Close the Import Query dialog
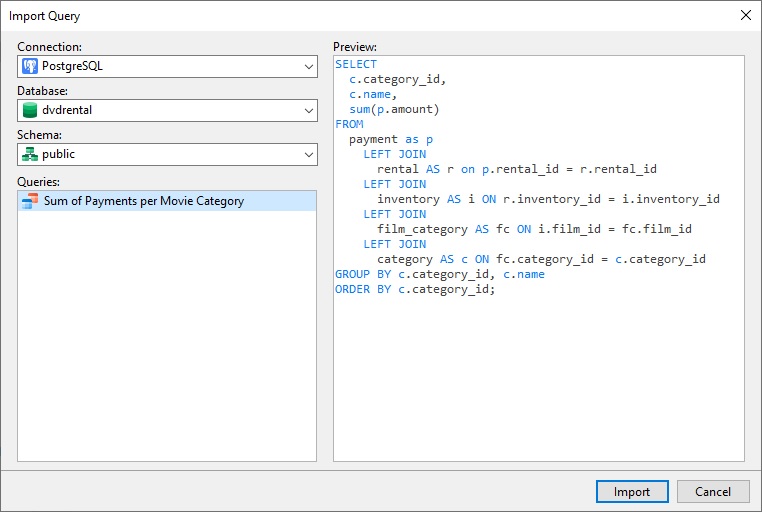762x512 pixels. pyautogui.click(x=746, y=16)
